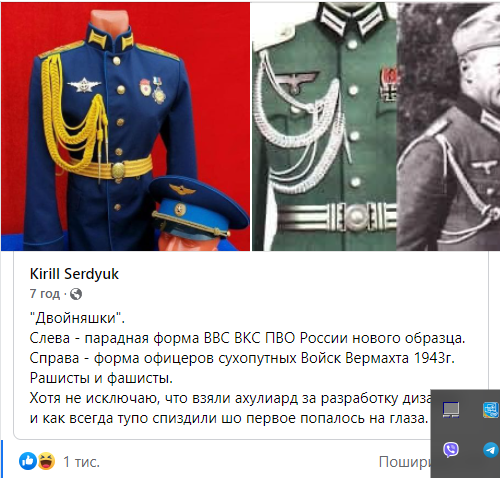Open the black-and-white officer photo
Viewport: 500px width, 478px height.
pos(448,126)
